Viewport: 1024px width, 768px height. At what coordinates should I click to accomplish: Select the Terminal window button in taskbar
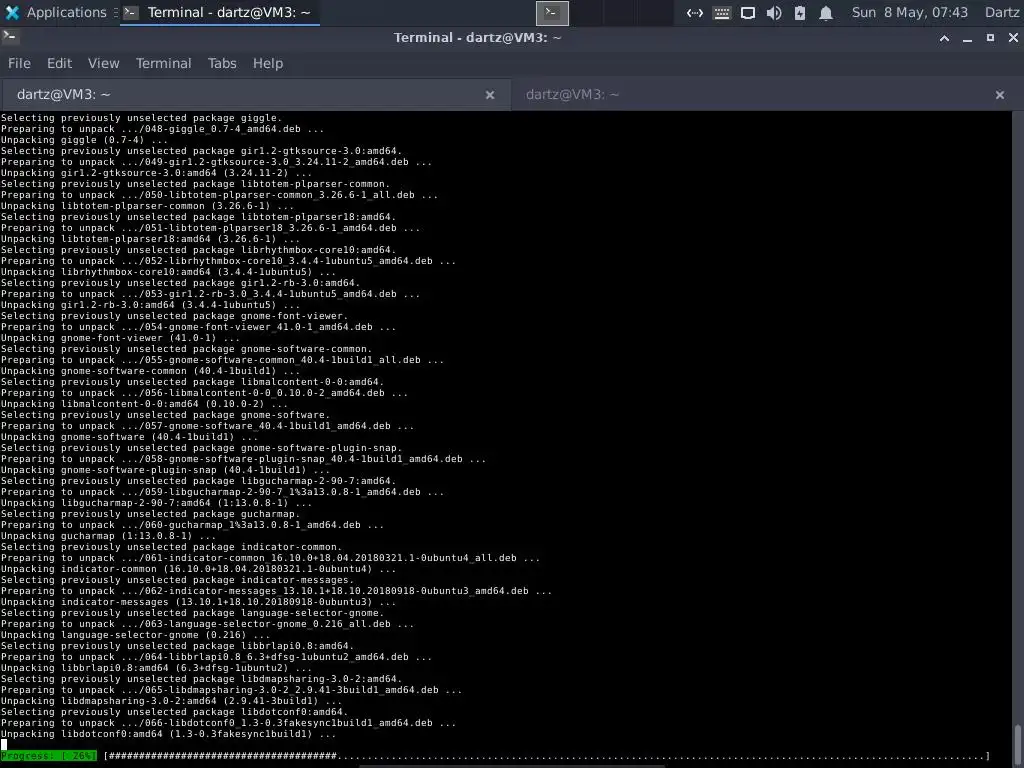tap(220, 12)
